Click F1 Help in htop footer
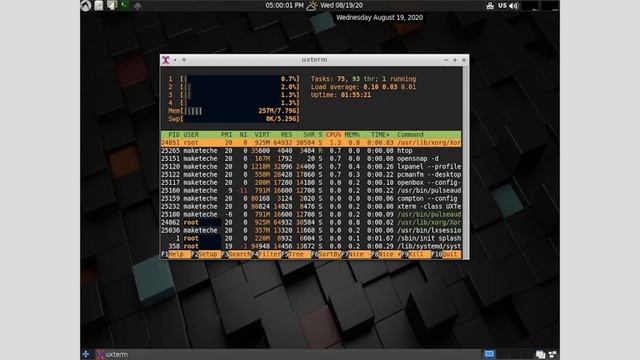The image size is (640, 360). tap(176, 254)
